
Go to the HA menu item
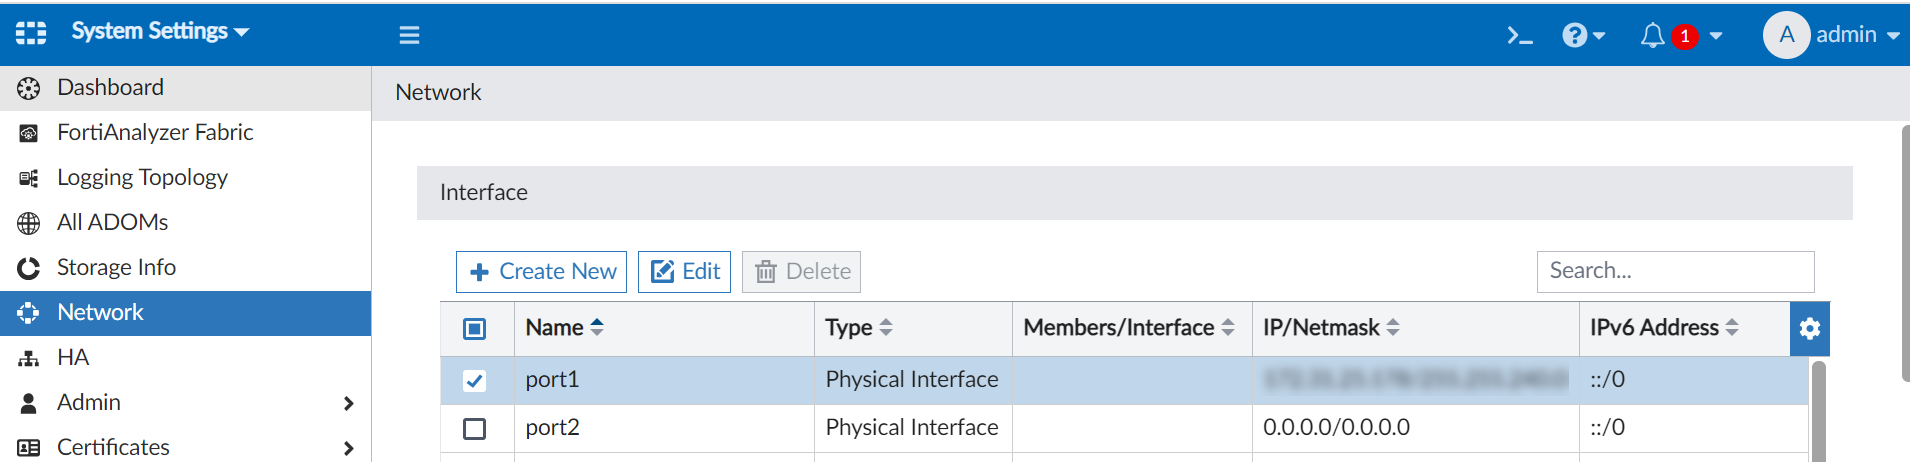pyautogui.click(x=73, y=358)
